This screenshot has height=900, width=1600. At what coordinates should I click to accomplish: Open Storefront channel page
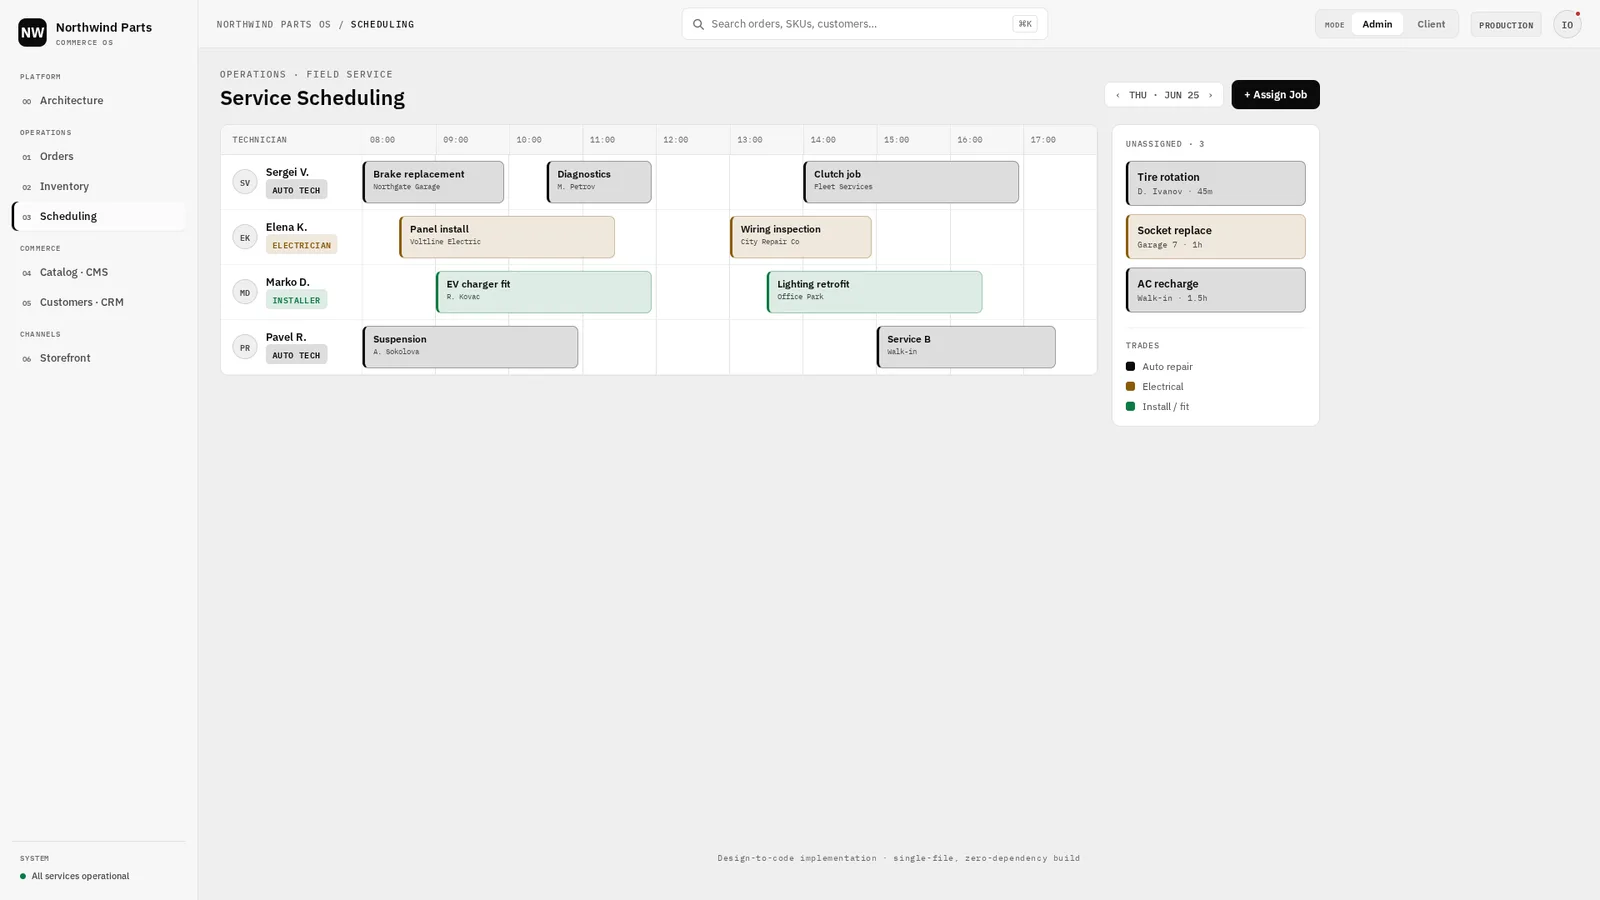[x=98, y=359]
